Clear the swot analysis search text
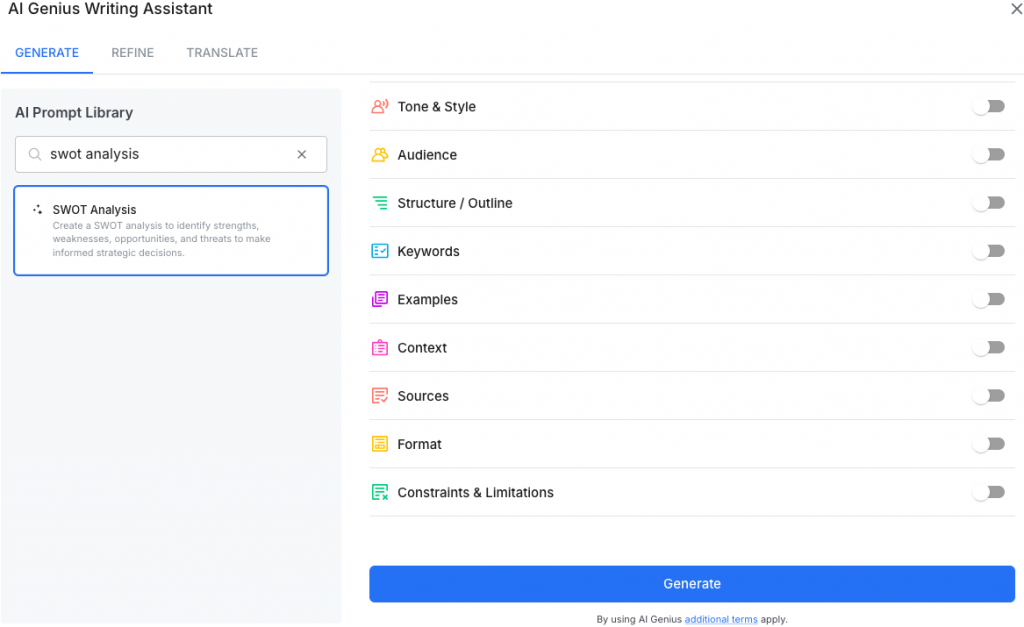Image resolution: width=1024 pixels, height=627 pixels. click(x=302, y=154)
